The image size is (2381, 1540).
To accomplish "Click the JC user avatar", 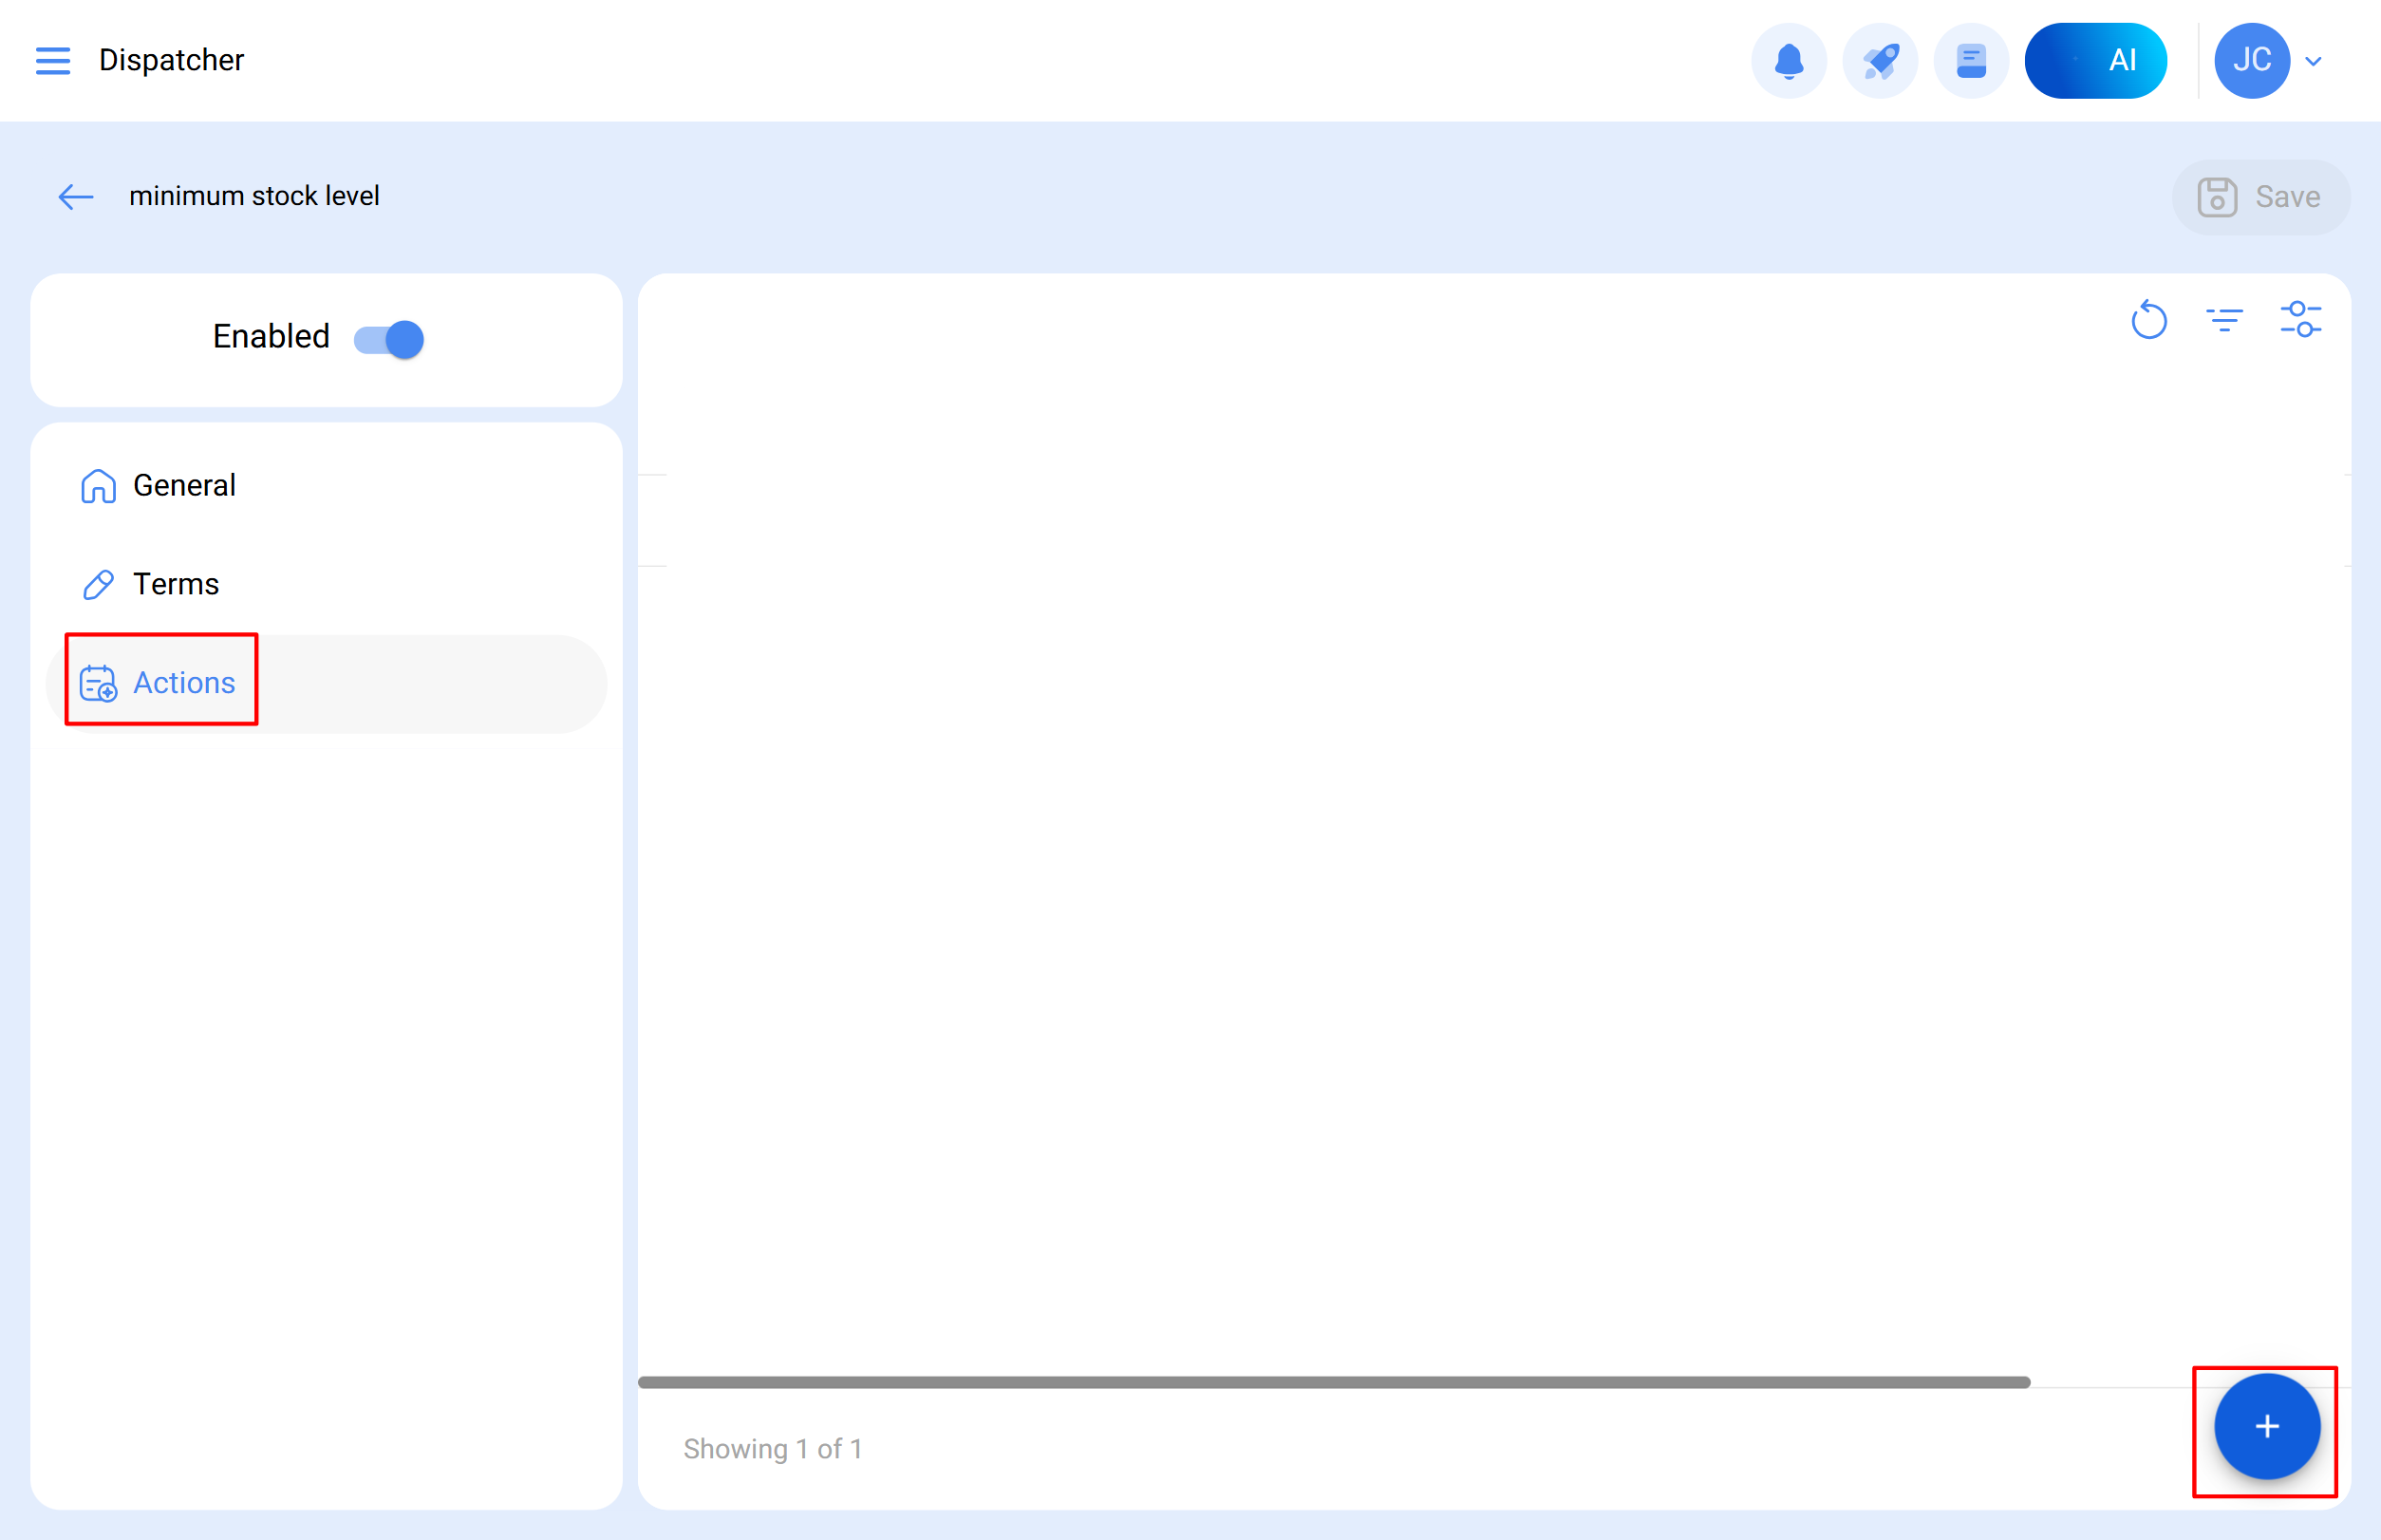I will [2251, 61].
